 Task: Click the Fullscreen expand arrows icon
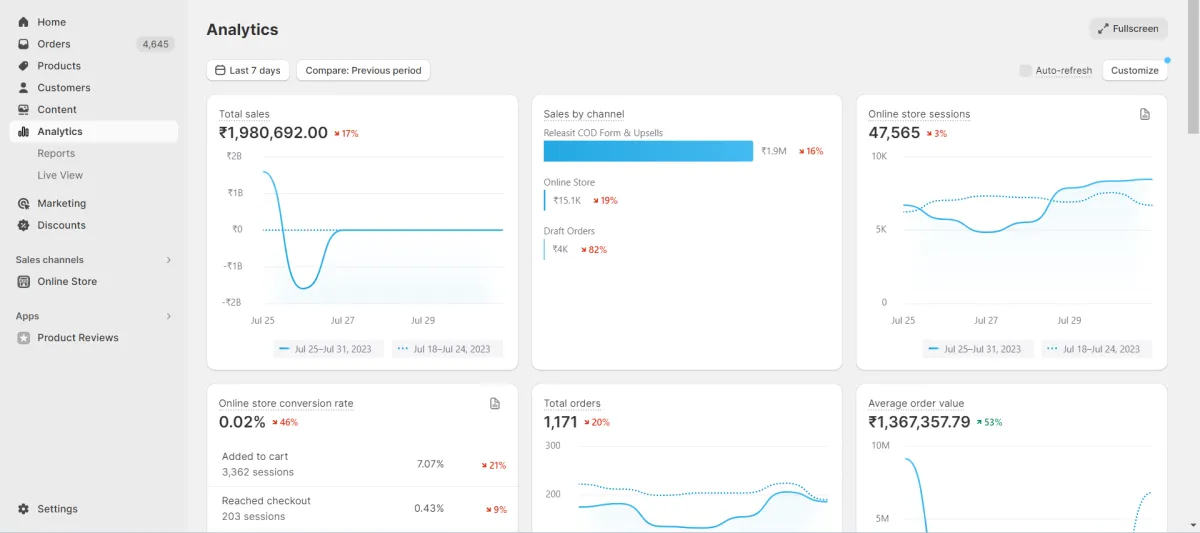click(x=1102, y=29)
